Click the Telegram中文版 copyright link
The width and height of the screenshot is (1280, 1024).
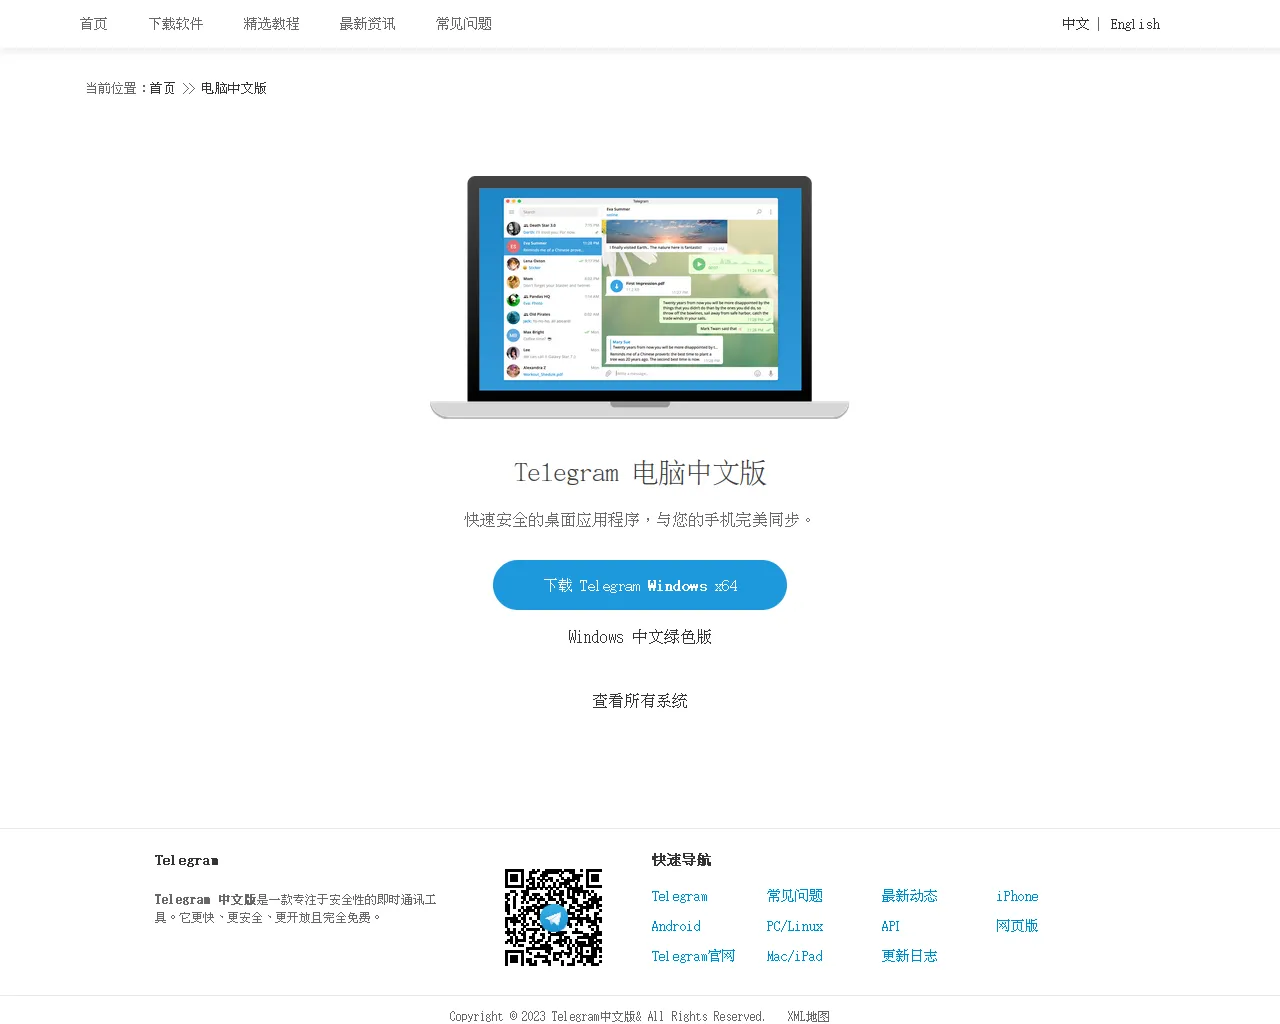(x=593, y=1016)
